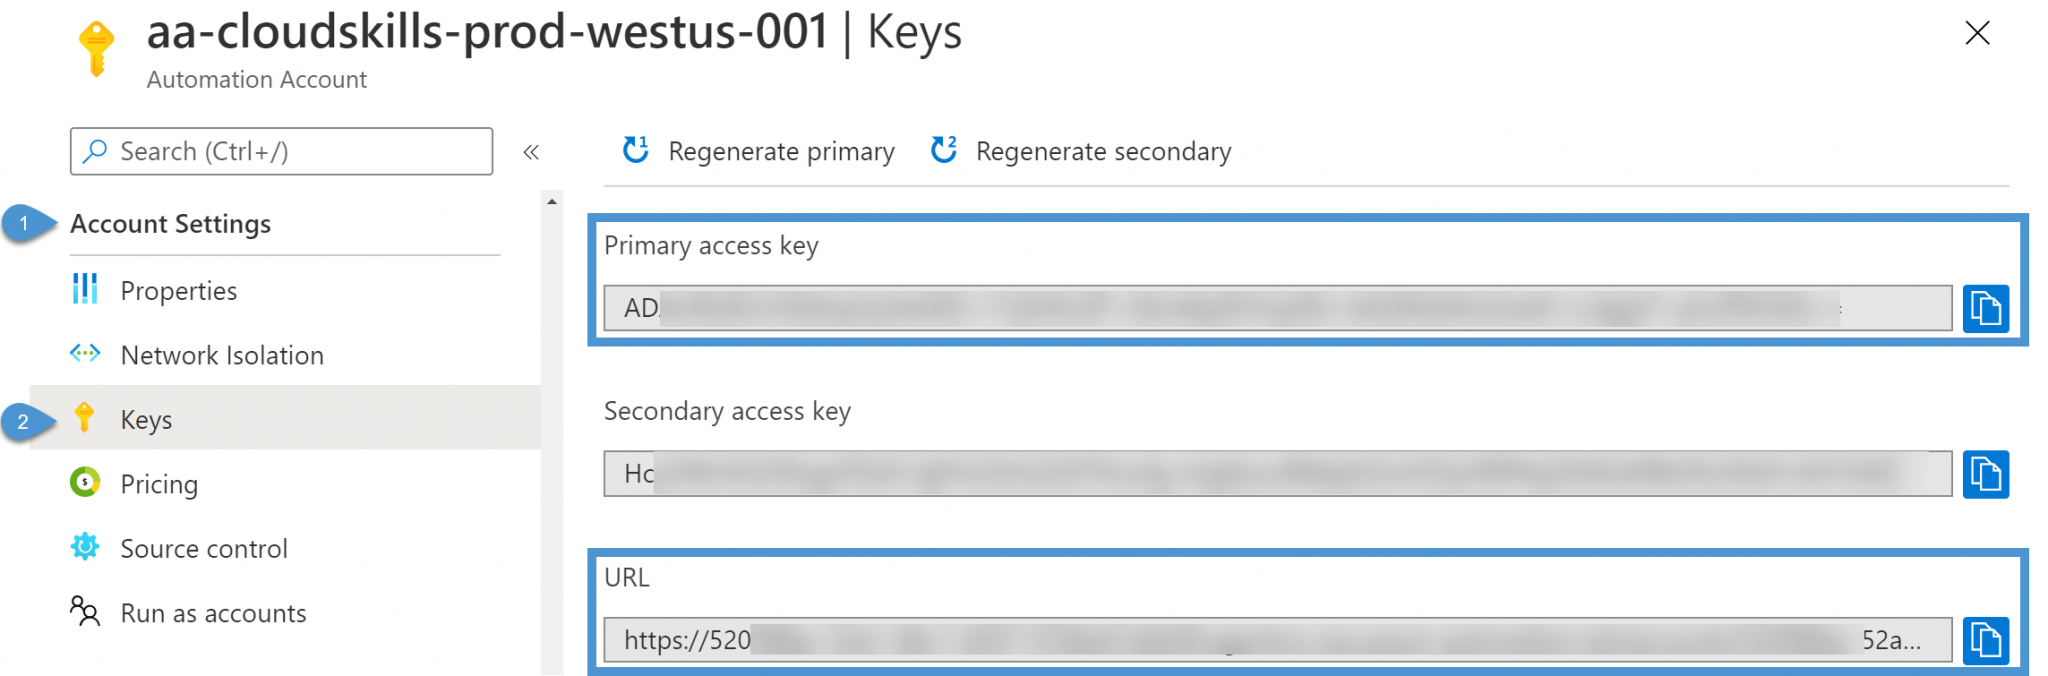Click the Regenerate primary refresh icon
The height and width of the screenshot is (676, 2048).
coord(634,150)
